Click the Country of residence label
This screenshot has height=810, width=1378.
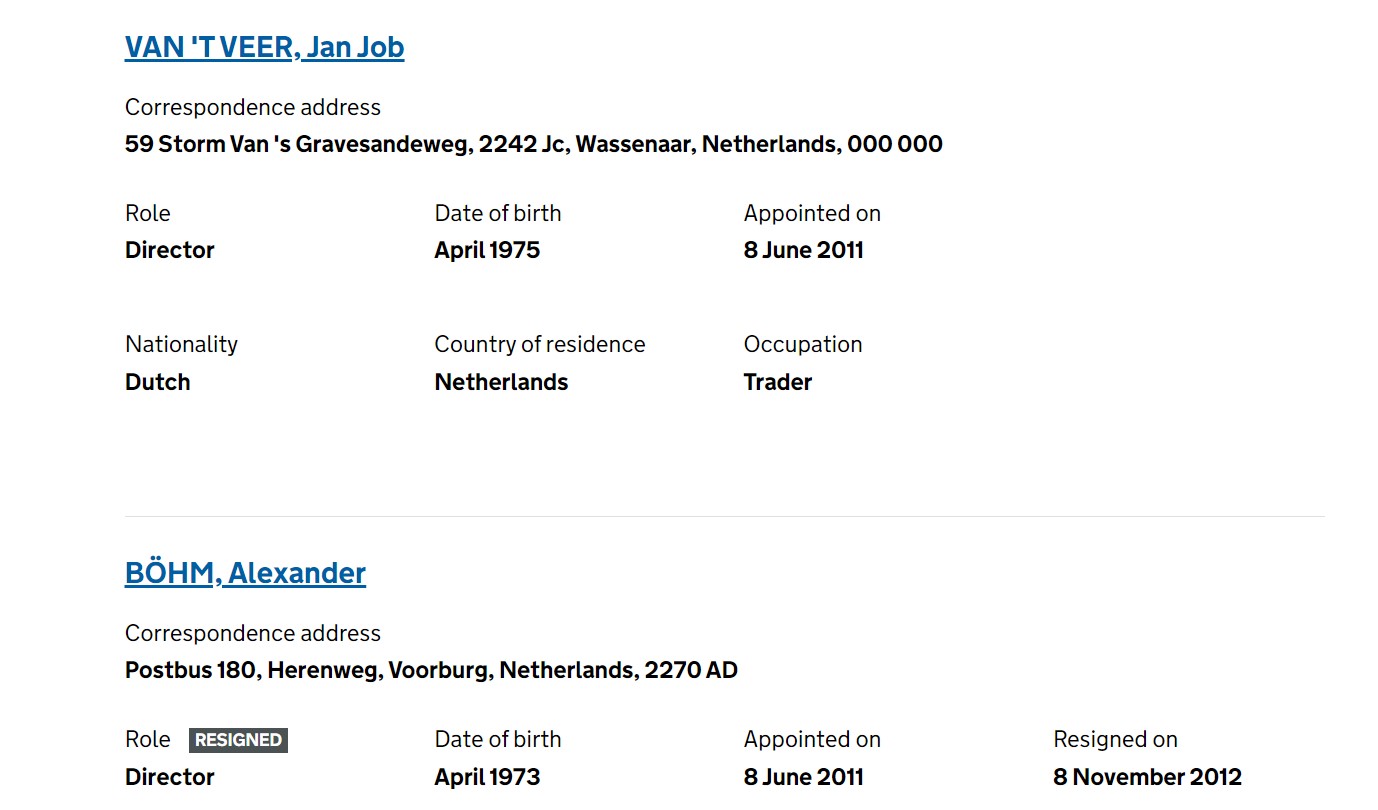coord(540,344)
